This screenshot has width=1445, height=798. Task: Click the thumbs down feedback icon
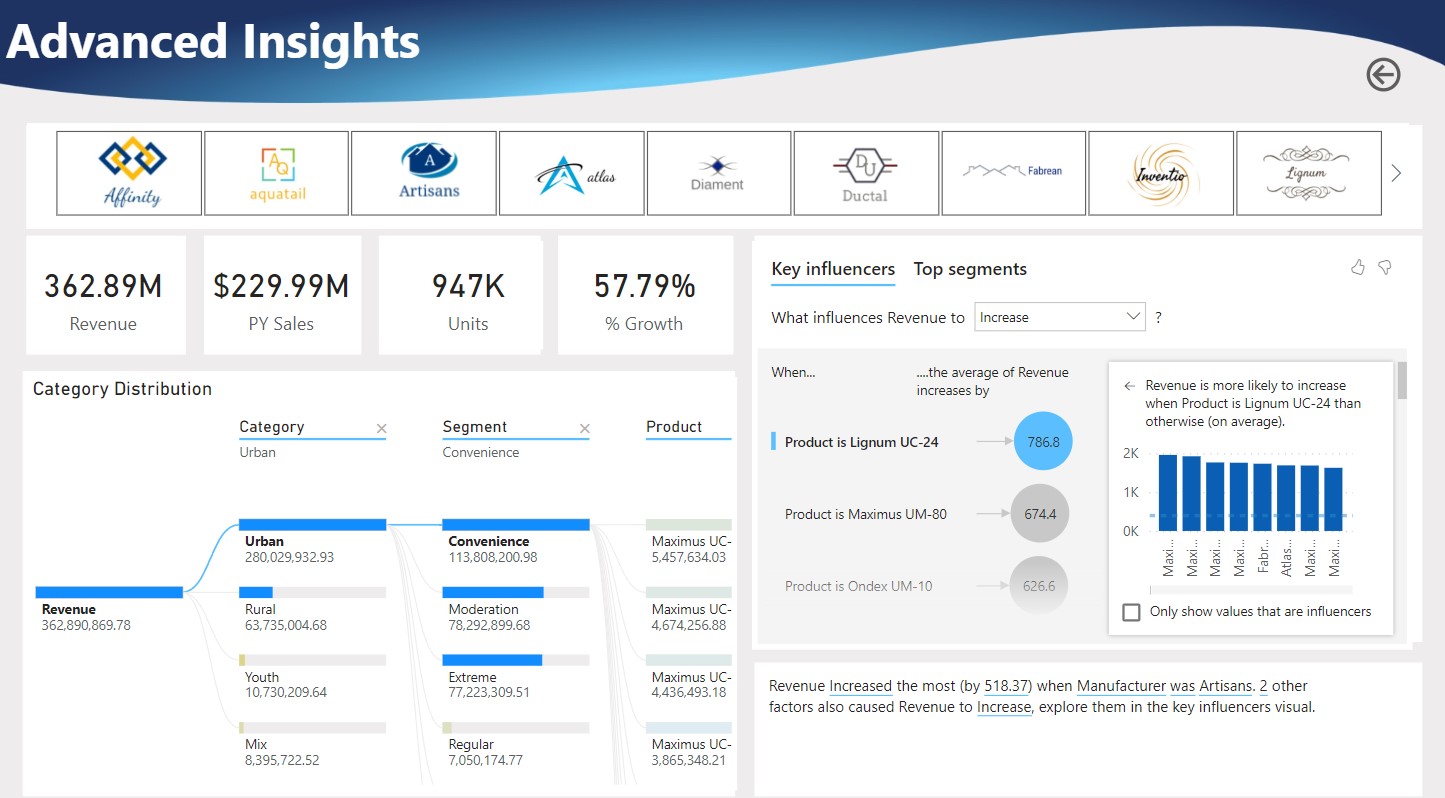point(1385,267)
